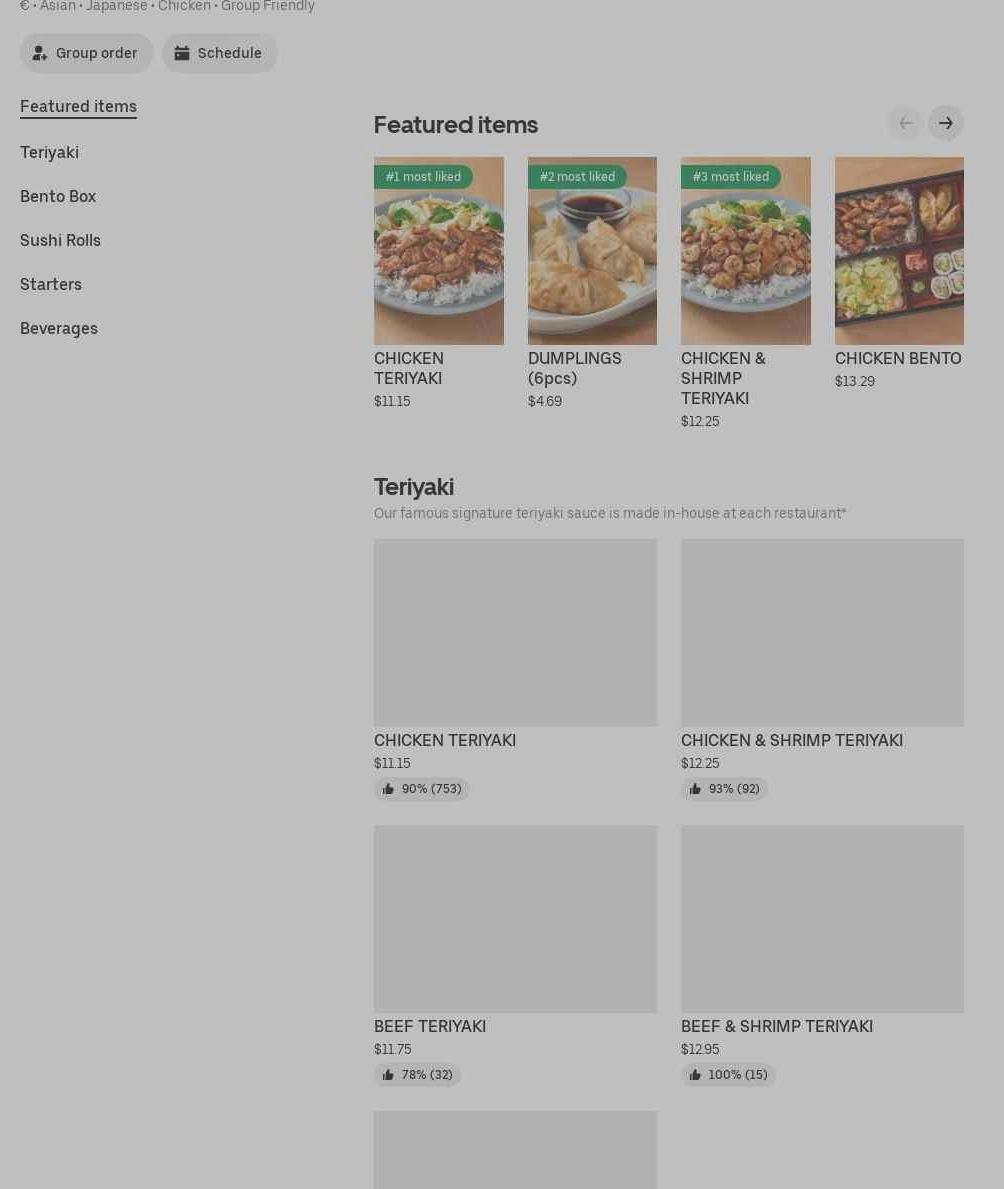This screenshot has height=1189, width=1004.
Task: Open featured DUMPLINGS (6pcs) photo
Action: [x=592, y=251]
